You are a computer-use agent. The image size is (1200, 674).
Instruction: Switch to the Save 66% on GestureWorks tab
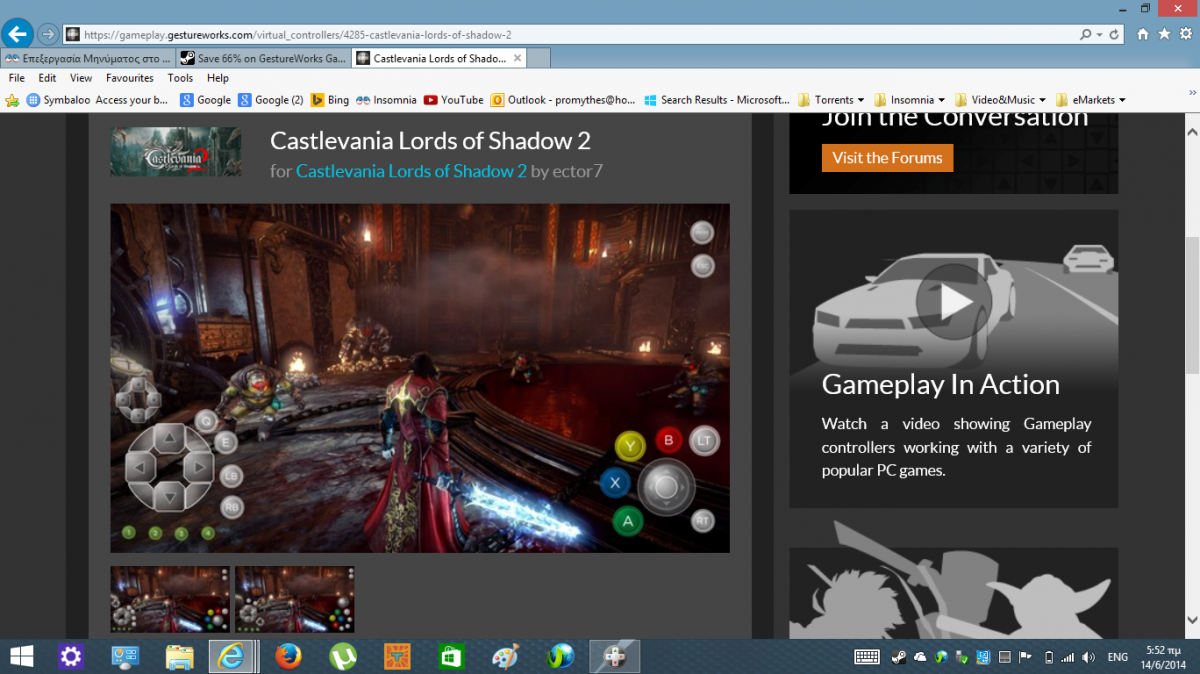tap(263, 58)
